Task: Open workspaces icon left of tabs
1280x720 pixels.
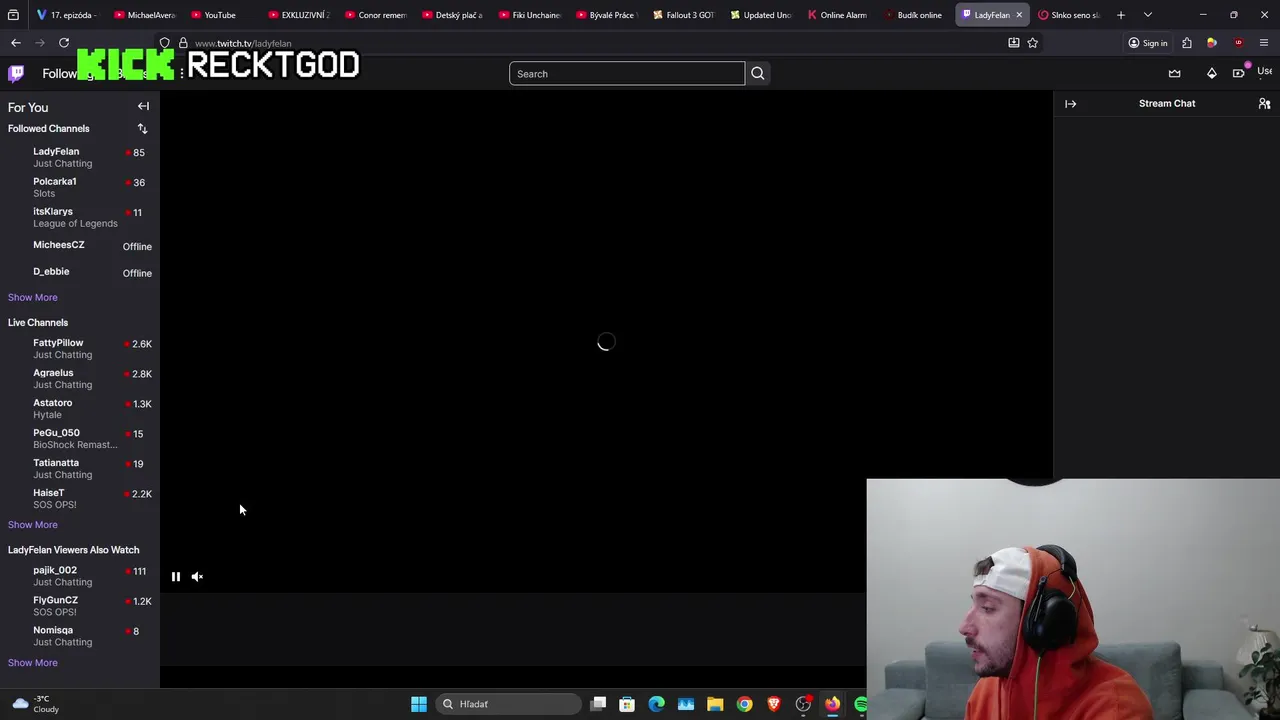Action: [x=13, y=15]
